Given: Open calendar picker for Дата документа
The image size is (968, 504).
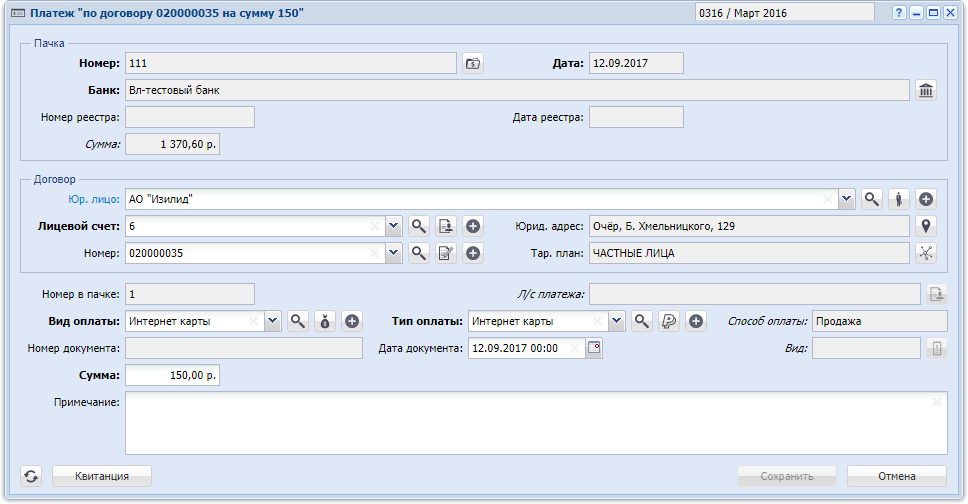Looking at the screenshot, I should point(594,349).
